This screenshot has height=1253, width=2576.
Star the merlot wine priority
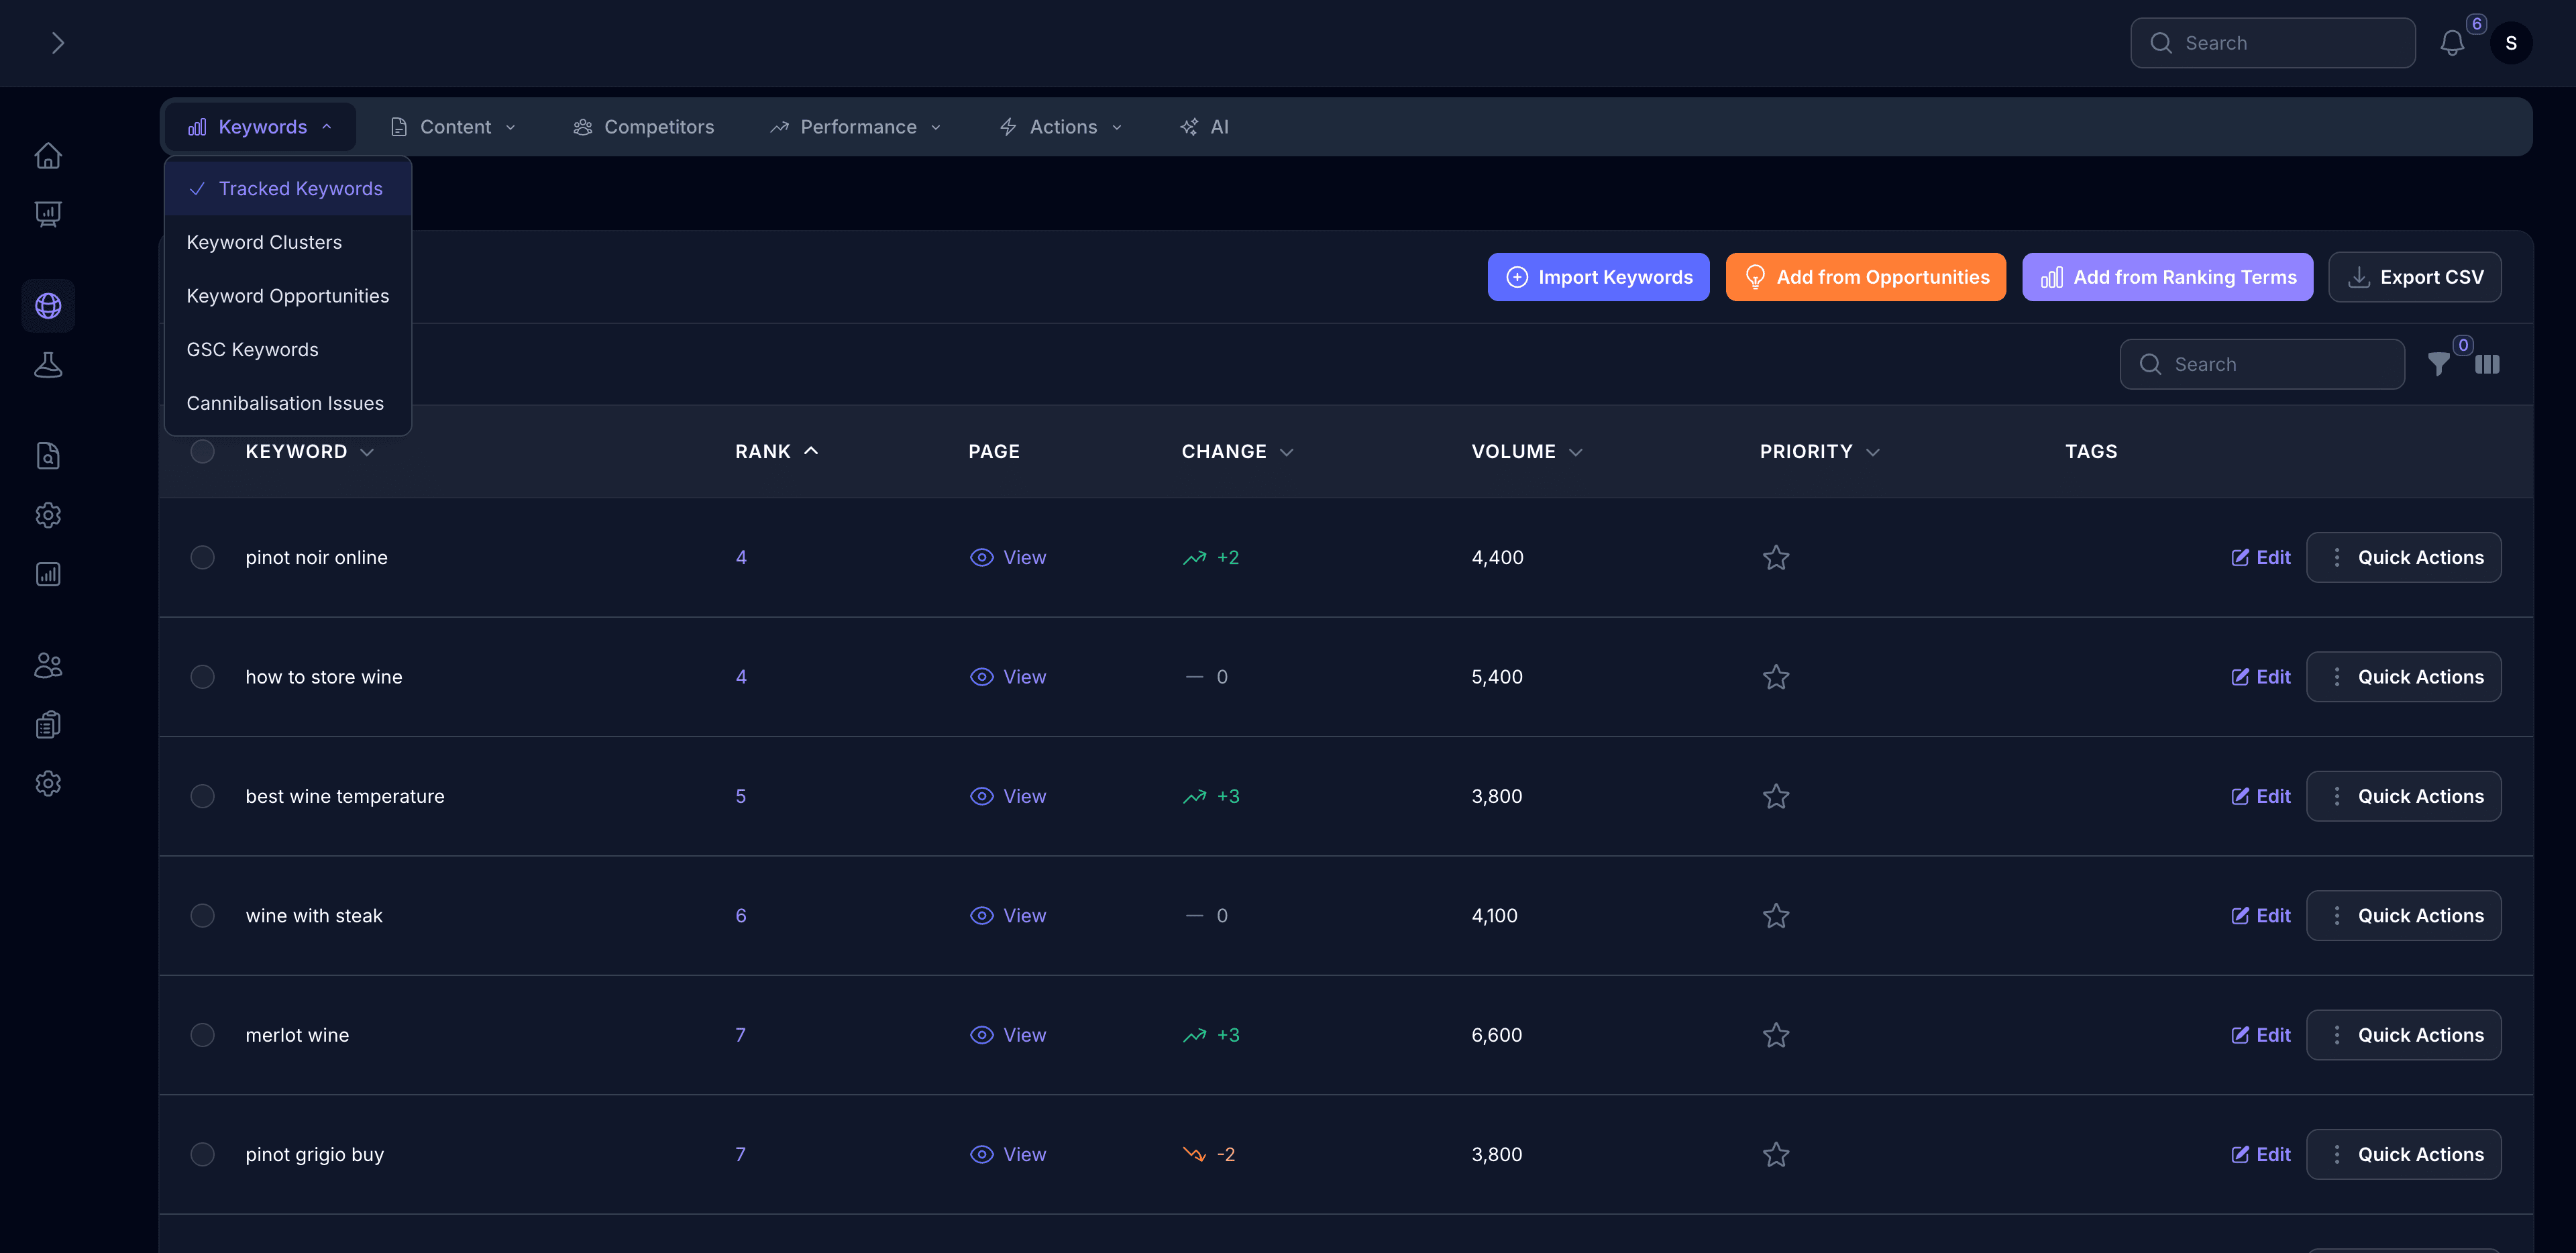1775,1035
